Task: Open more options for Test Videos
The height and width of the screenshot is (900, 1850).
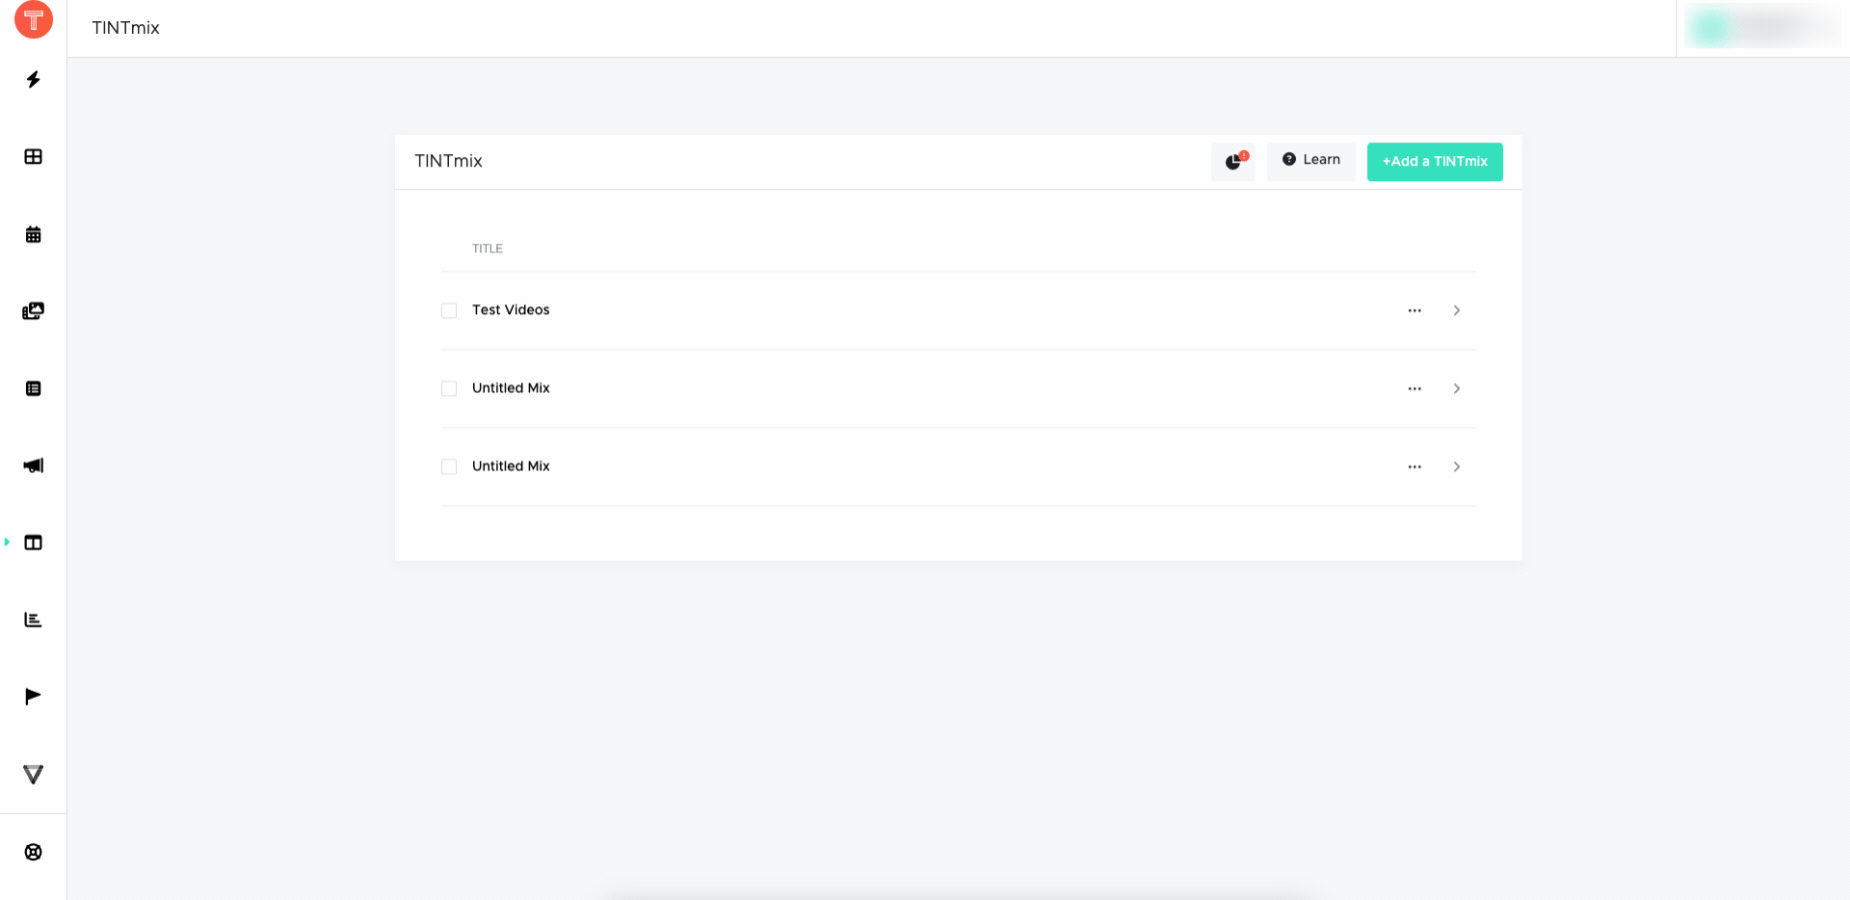Action: pyautogui.click(x=1414, y=311)
